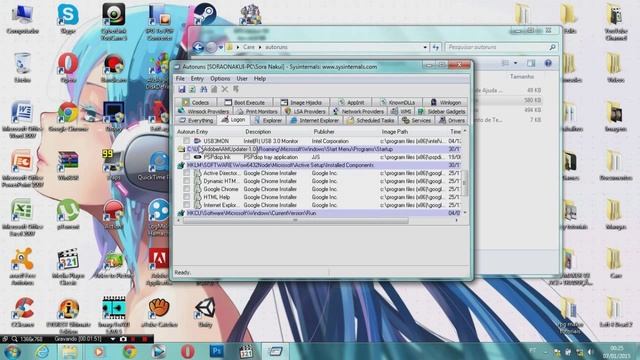Open the Recycle Bin desktop icon

22,68
